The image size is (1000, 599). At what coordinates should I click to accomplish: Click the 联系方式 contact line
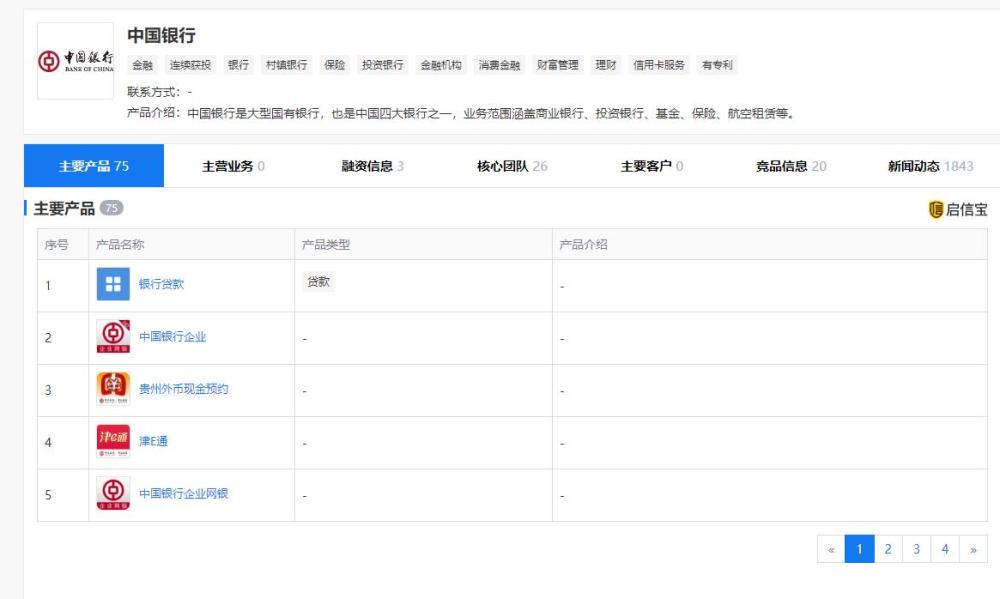click(159, 92)
